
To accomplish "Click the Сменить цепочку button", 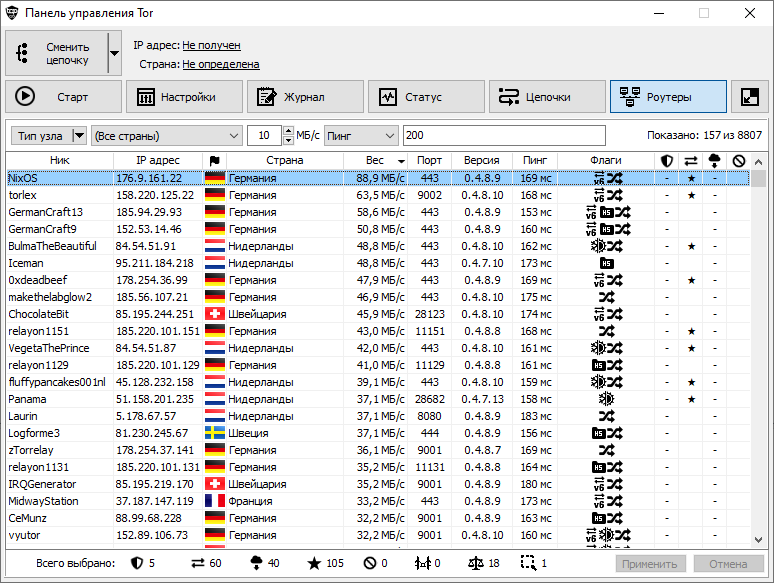I will point(56,53).
